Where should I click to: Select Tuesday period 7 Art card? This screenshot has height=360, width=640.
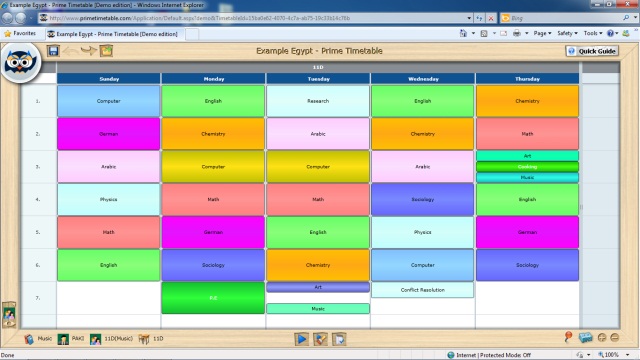(x=318, y=287)
